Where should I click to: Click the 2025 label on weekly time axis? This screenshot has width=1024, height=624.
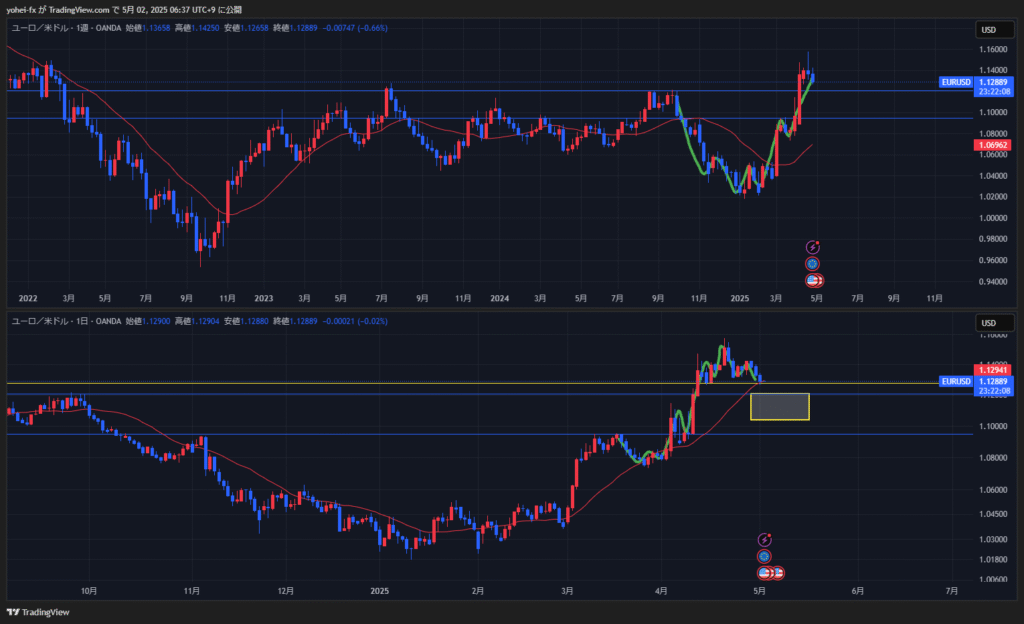click(x=740, y=298)
